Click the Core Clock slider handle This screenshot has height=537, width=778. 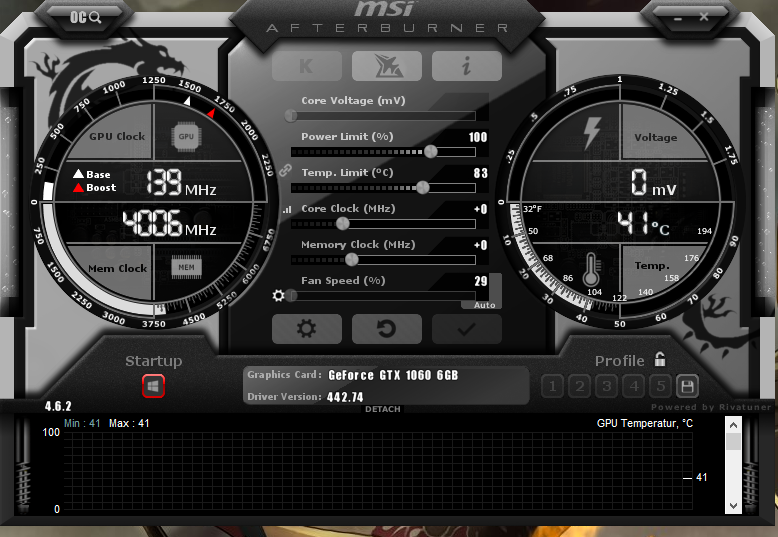342,223
